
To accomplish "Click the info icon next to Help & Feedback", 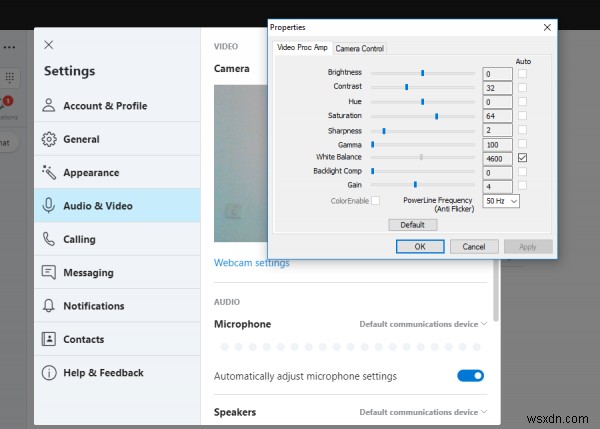I will [49, 373].
